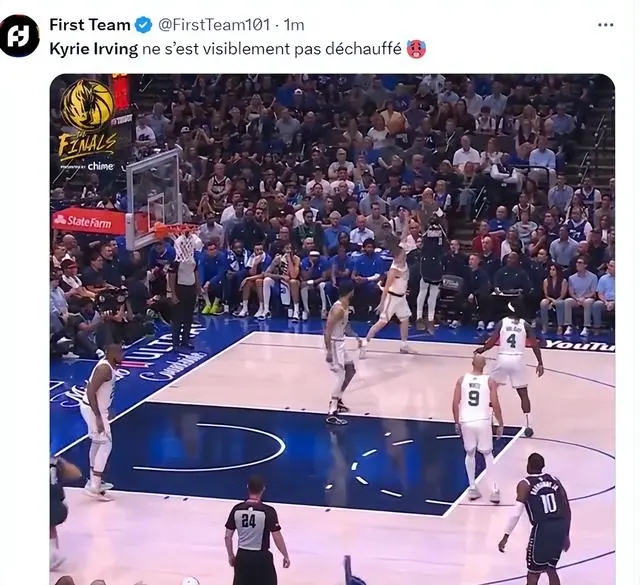
Task: Open the three-dot more options menu
Action: [x=605, y=25]
